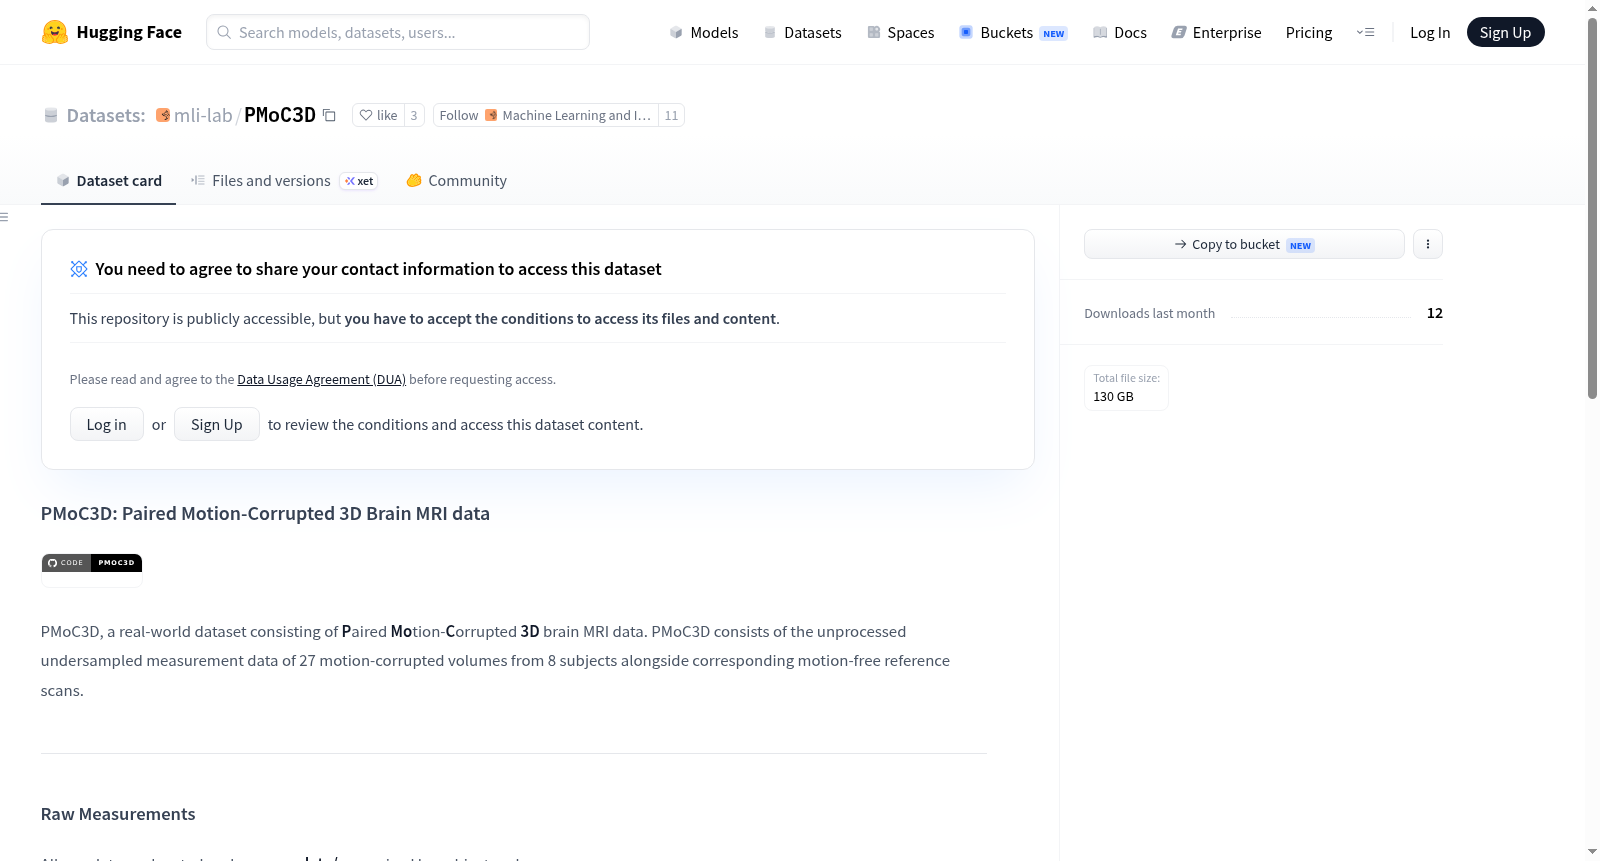1600x861 pixels.
Task: Click Sign Up button in access box
Action: 217,425
